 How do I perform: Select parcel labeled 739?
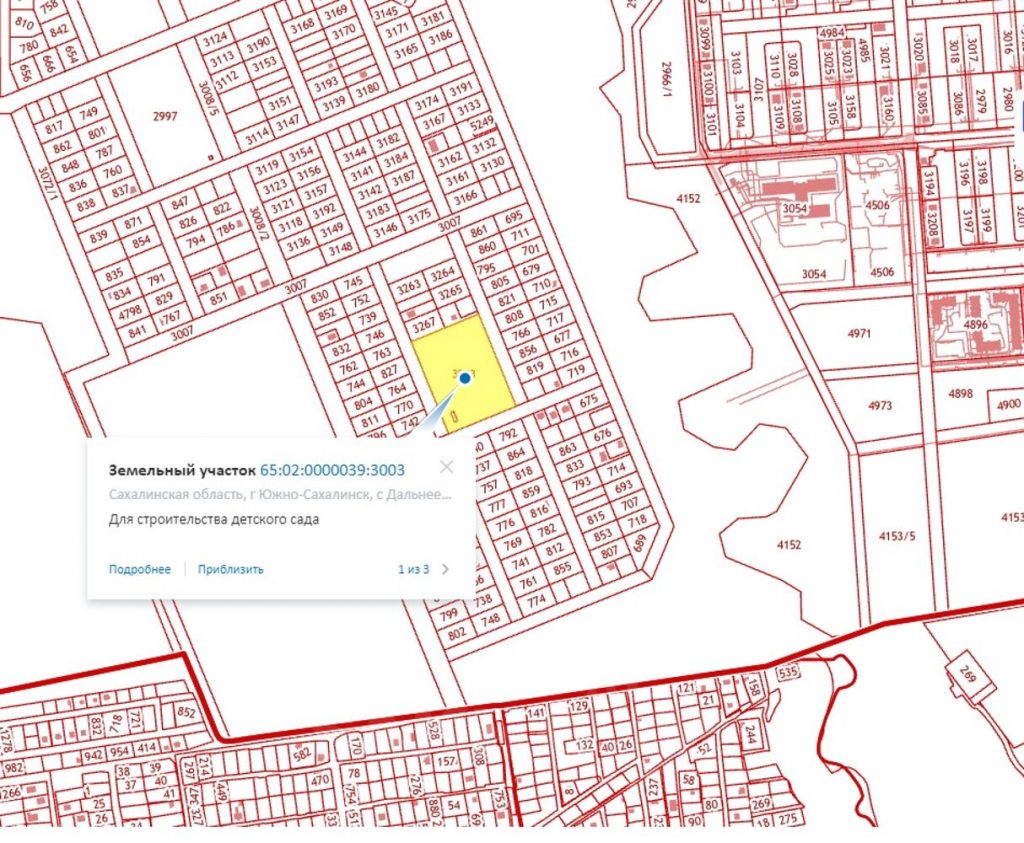pyautogui.click(x=368, y=317)
